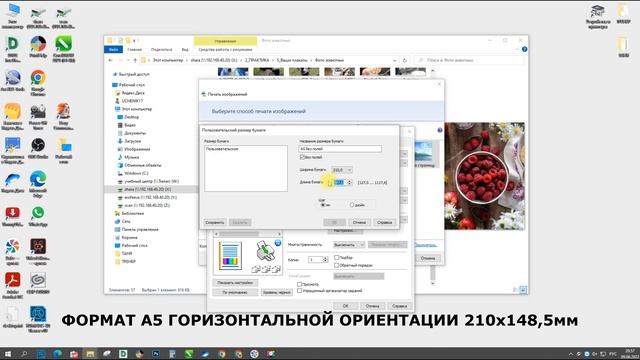This screenshot has width=640, height=360.
Task: Open the disabled quiet mode dropdown
Action: (359, 276)
